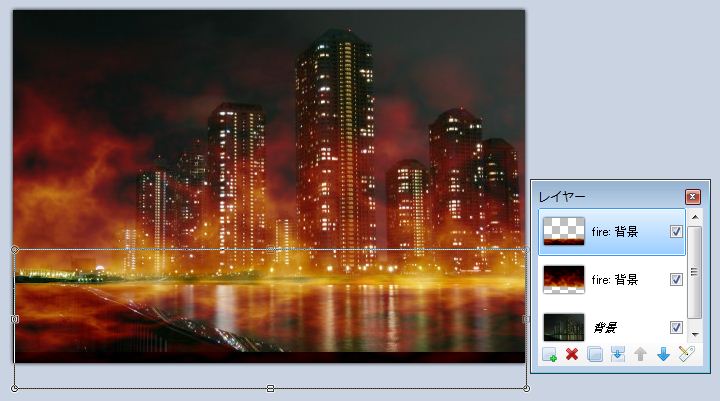
Task: Click the レイヤー panel title
Action: [x=562, y=197]
